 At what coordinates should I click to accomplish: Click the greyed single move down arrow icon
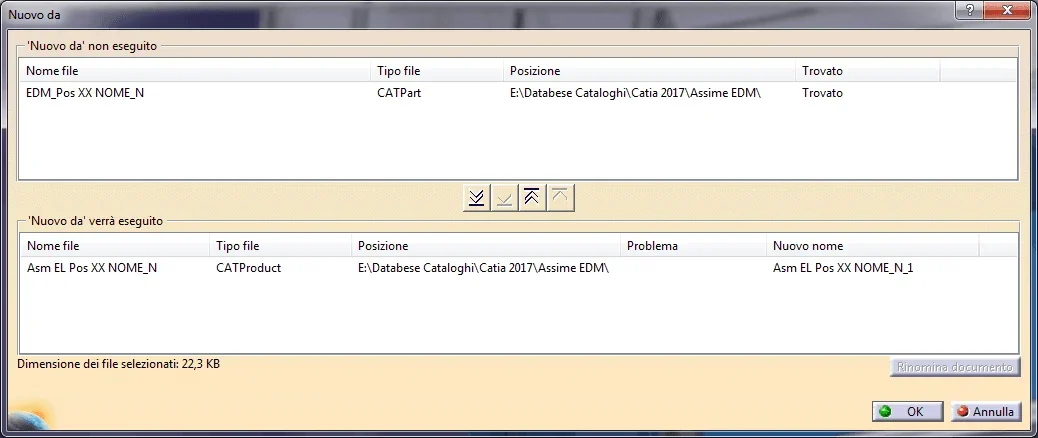(505, 198)
